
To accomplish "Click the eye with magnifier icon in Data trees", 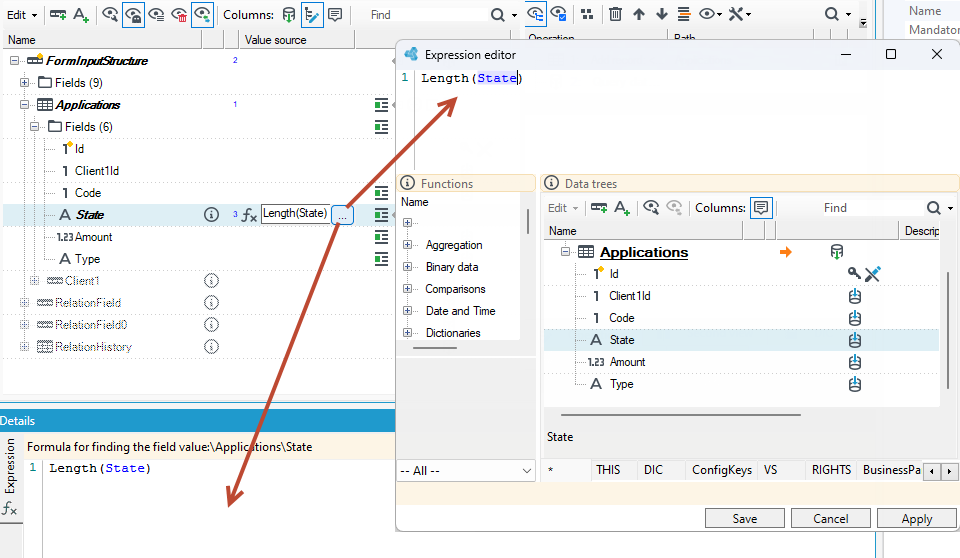I will coord(651,208).
